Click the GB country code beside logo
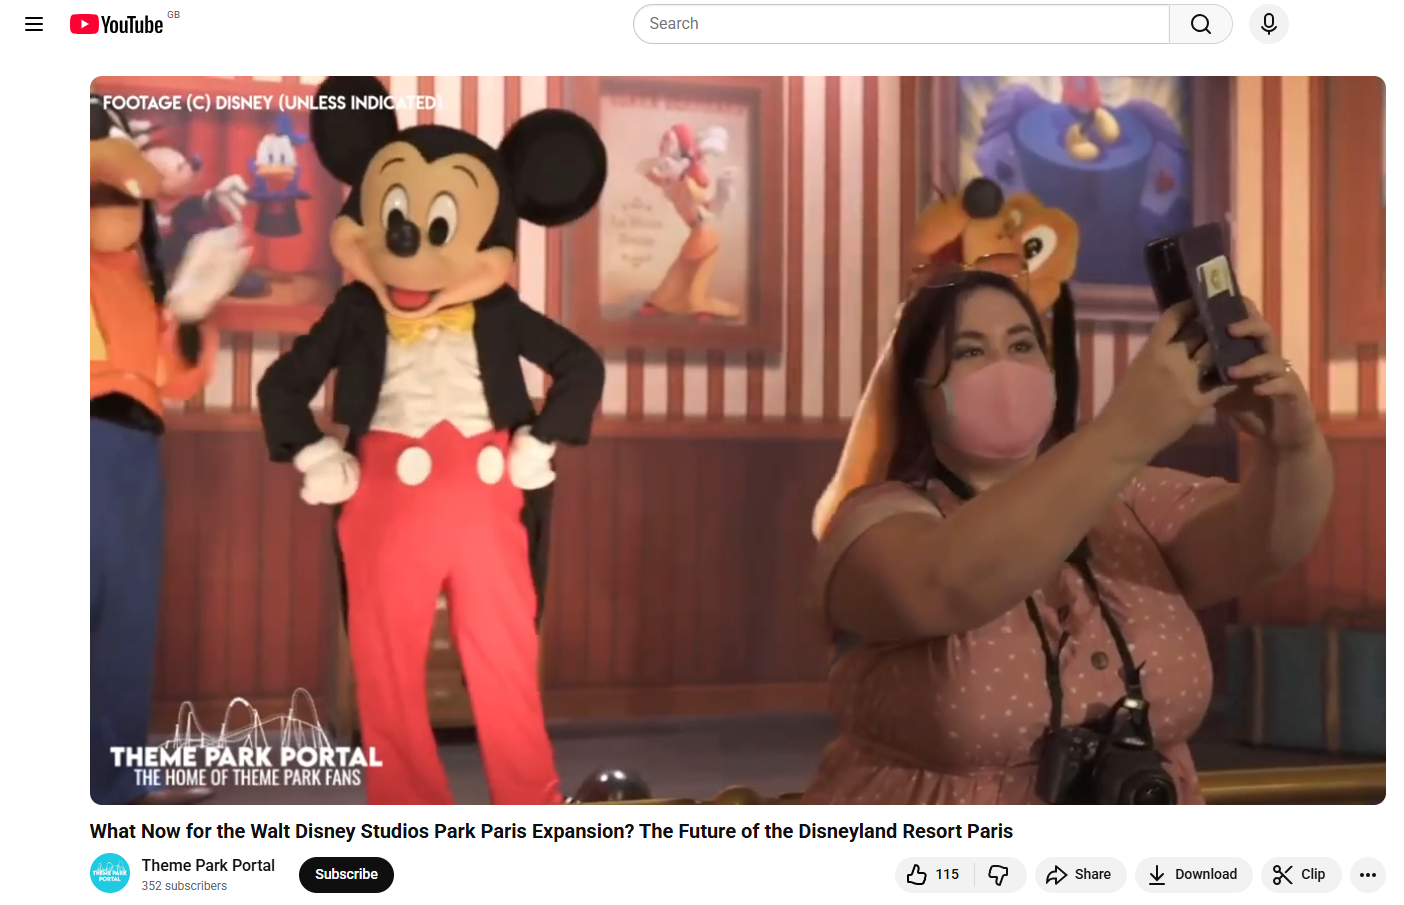The width and height of the screenshot is (1404, 905). tap(174, 15)
